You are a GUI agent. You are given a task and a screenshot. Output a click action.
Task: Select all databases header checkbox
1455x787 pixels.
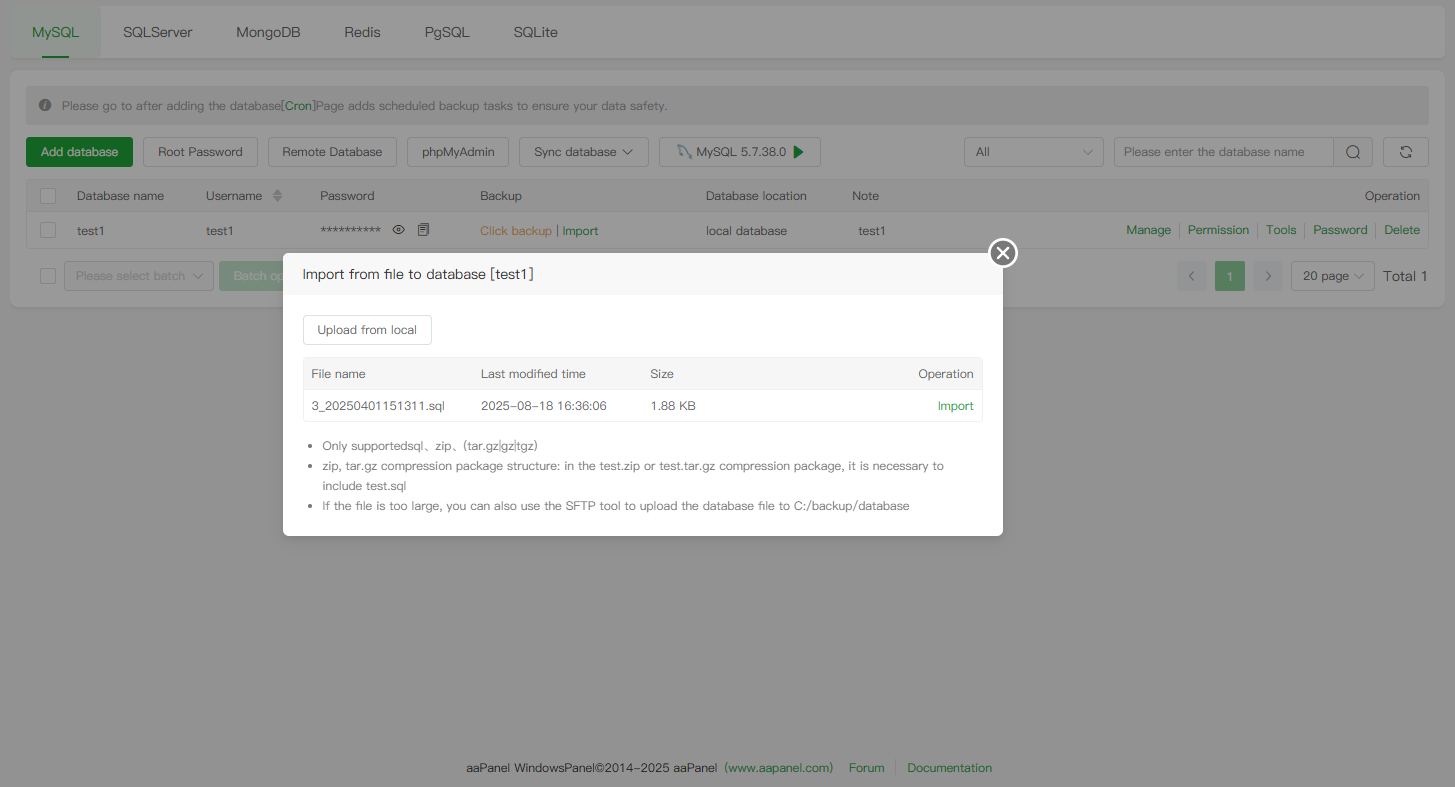pos(48,196)
